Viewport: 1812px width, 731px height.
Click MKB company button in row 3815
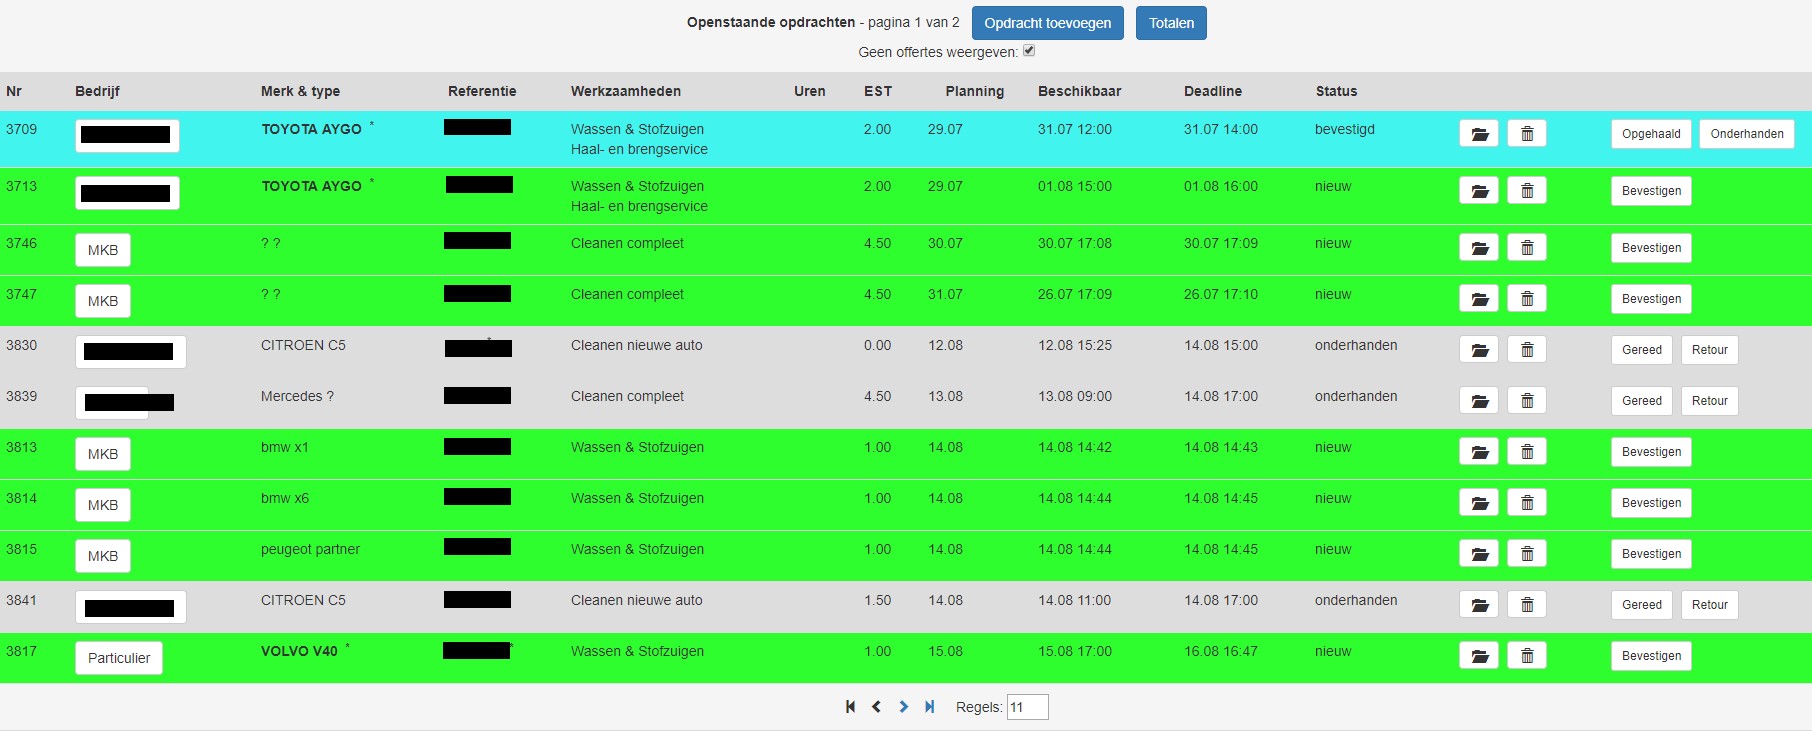(103, 556)
